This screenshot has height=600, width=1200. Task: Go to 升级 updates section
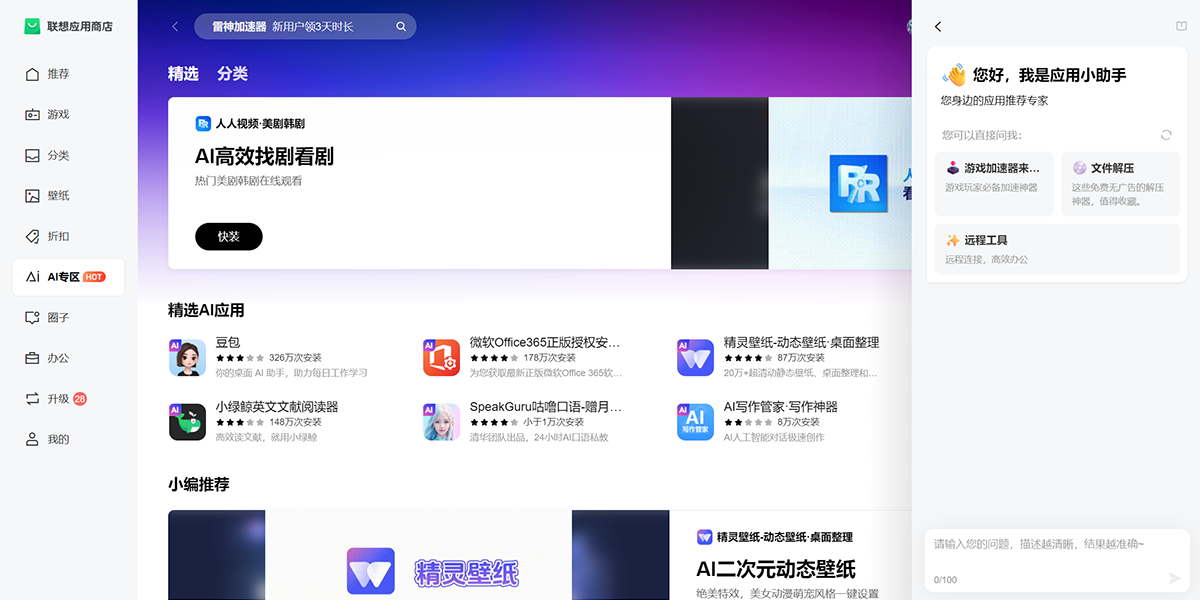58,399
